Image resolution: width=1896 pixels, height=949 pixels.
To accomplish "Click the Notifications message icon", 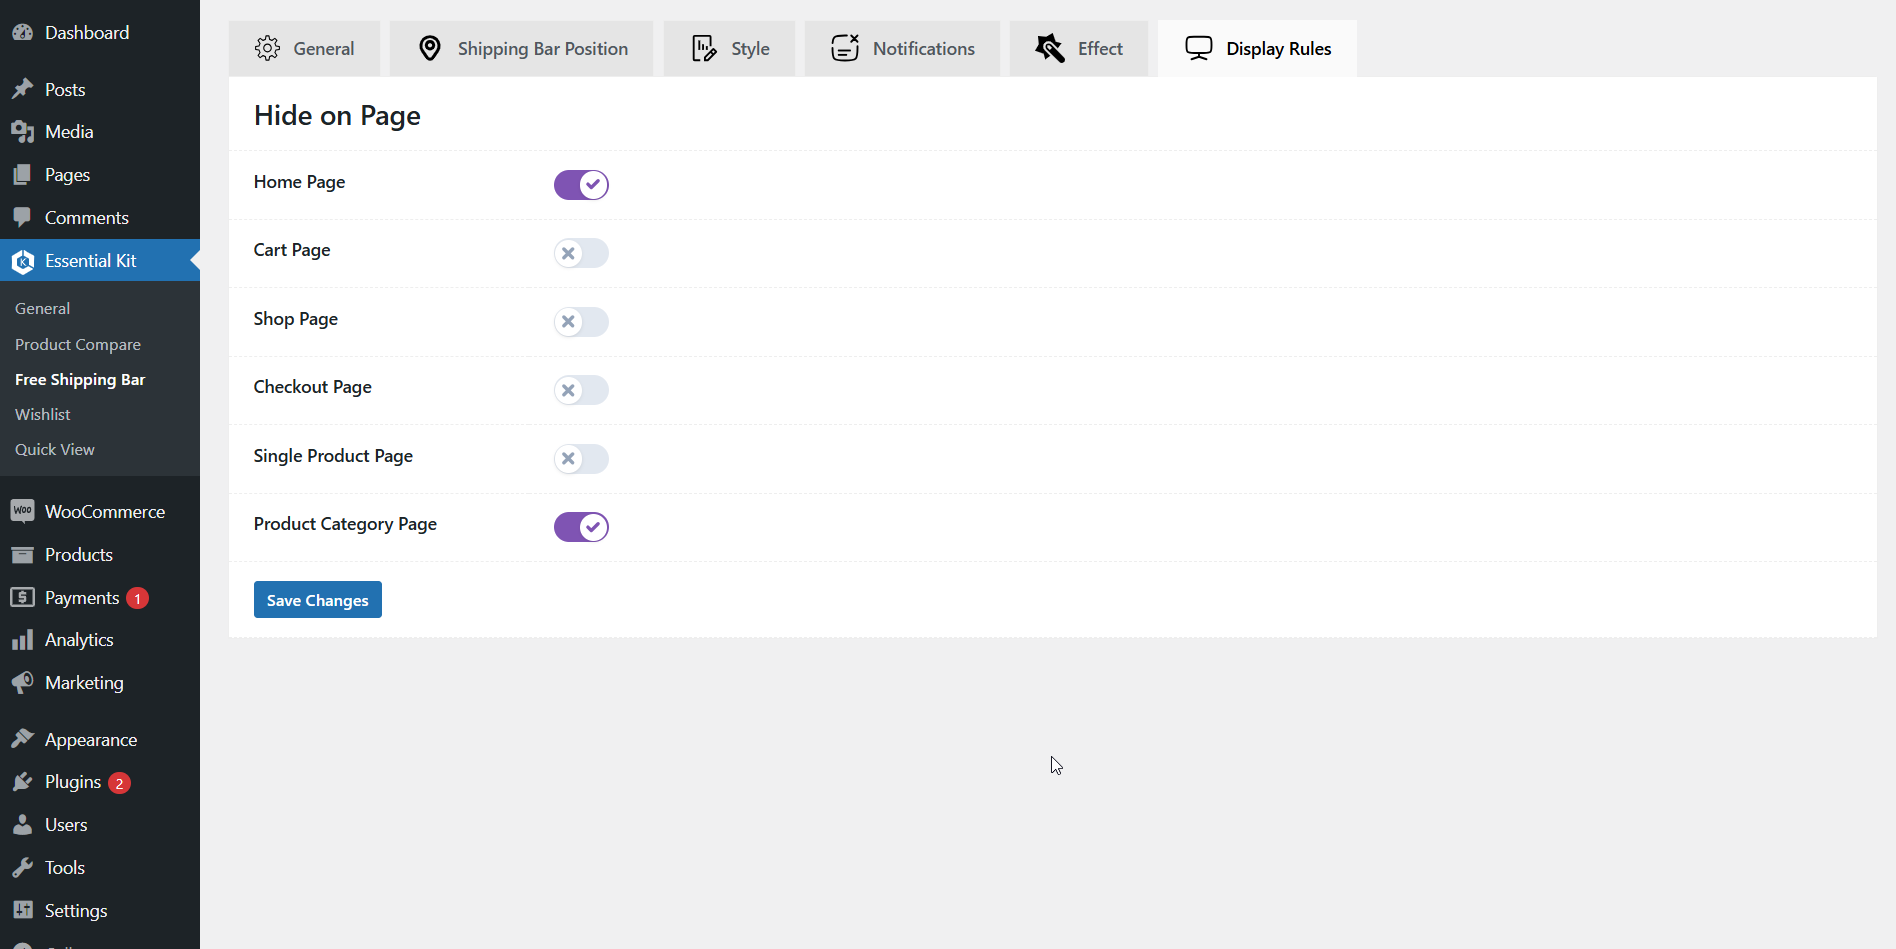I will (845, 48).
